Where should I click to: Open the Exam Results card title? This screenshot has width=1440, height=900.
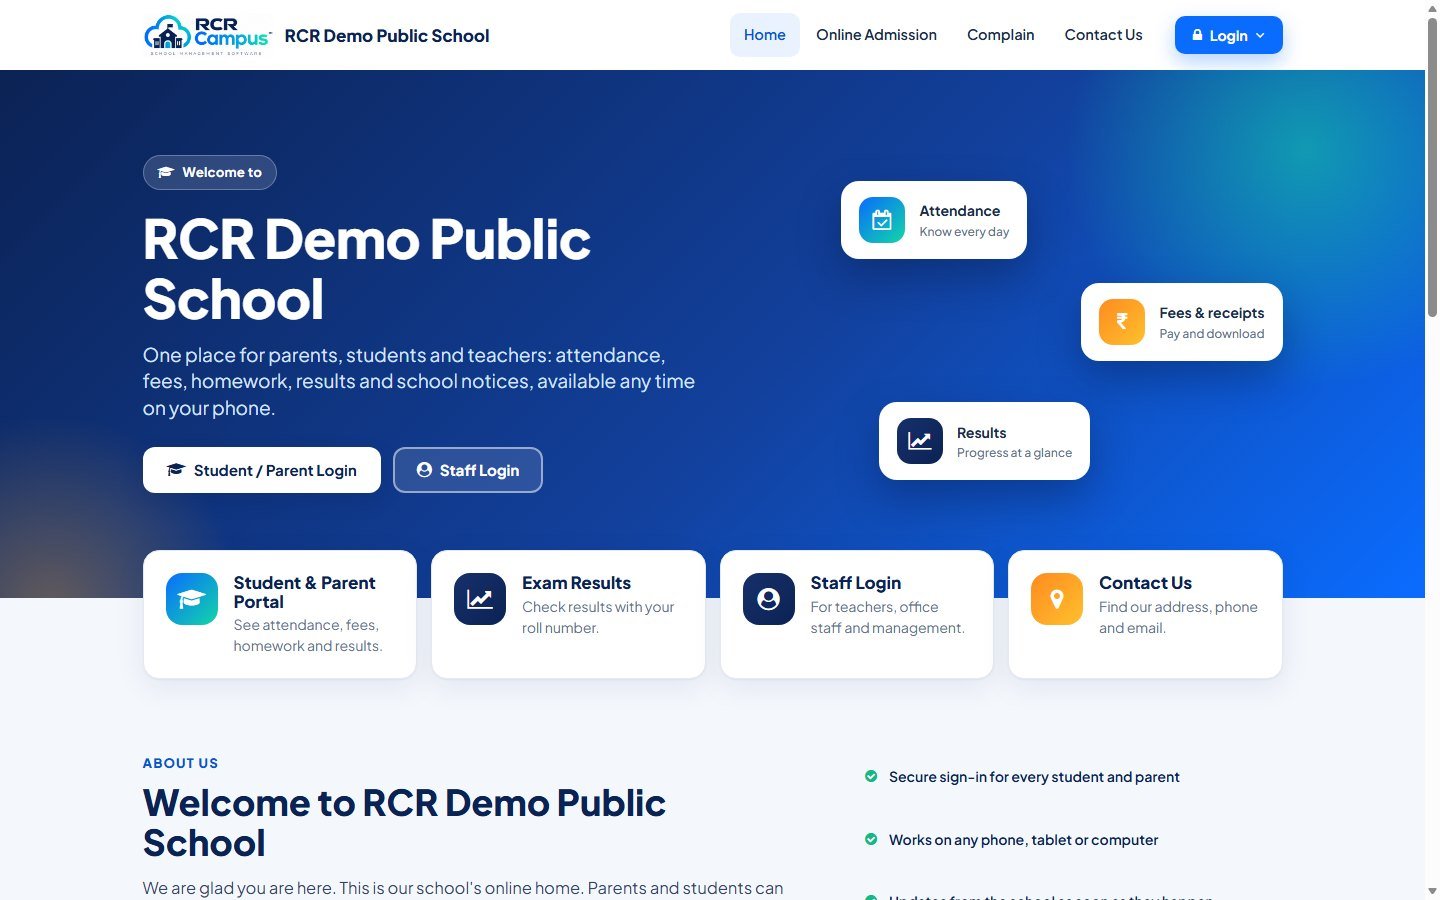tap(576, 583)
